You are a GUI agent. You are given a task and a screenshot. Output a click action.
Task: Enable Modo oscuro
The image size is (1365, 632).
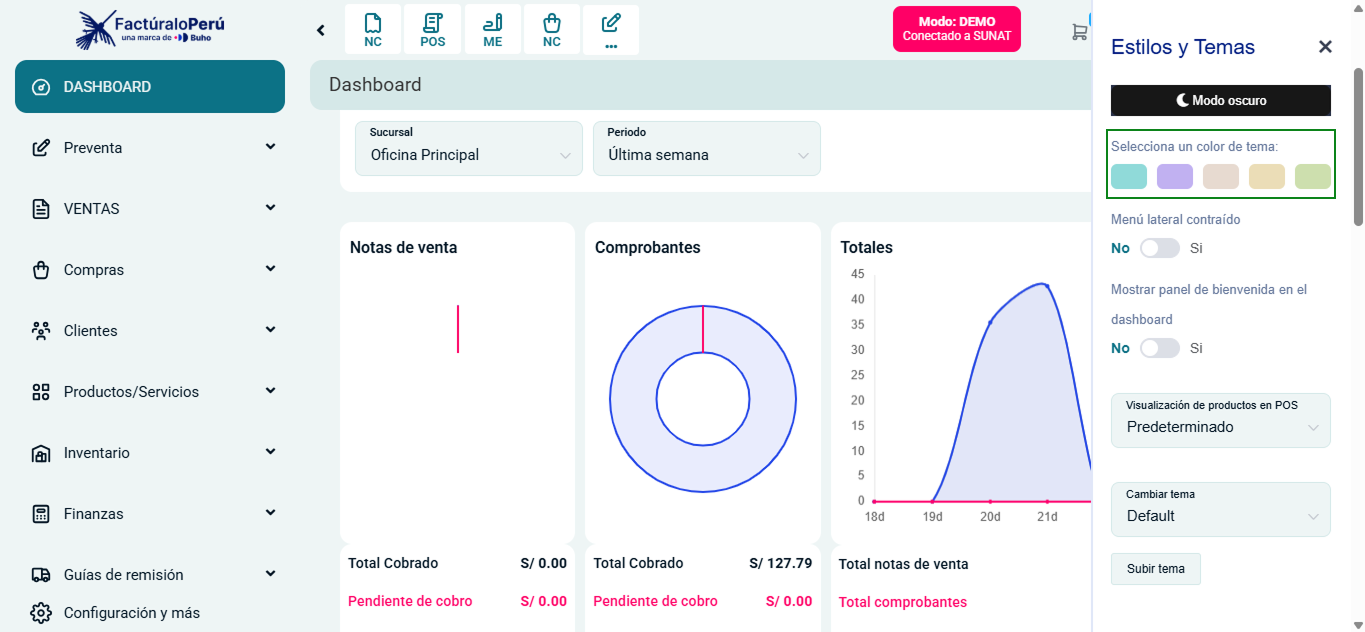[1220, 100]
